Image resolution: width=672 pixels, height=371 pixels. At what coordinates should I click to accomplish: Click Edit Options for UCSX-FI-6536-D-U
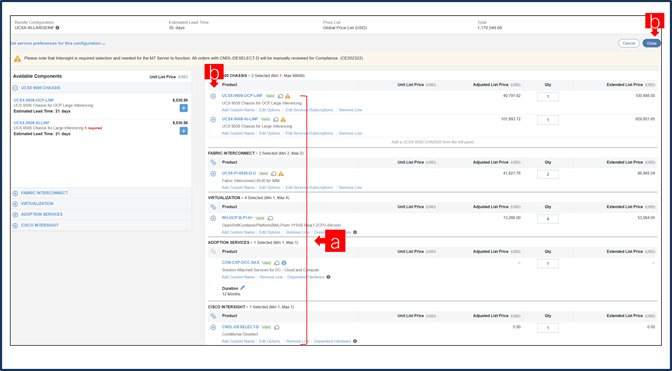click(x=270, y=188)
